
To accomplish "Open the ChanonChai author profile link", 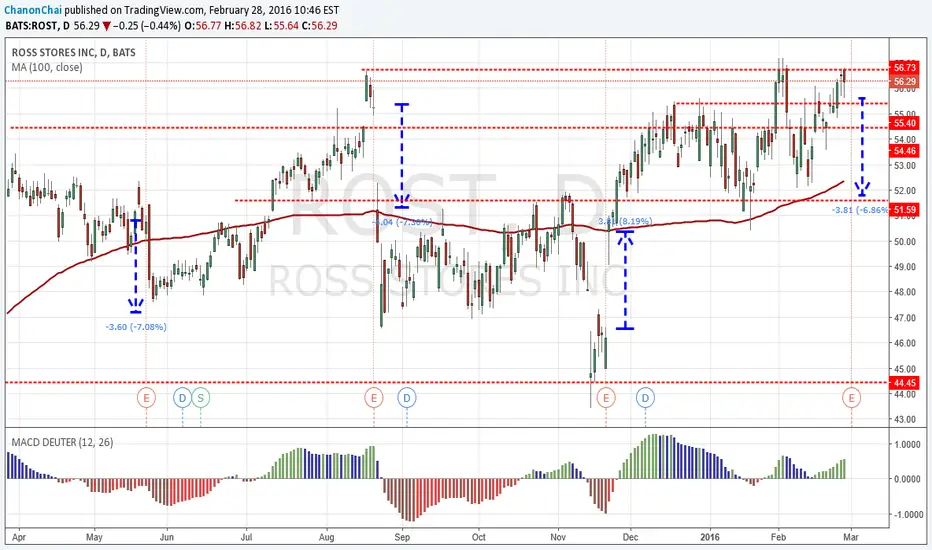I will coord(33,10).
